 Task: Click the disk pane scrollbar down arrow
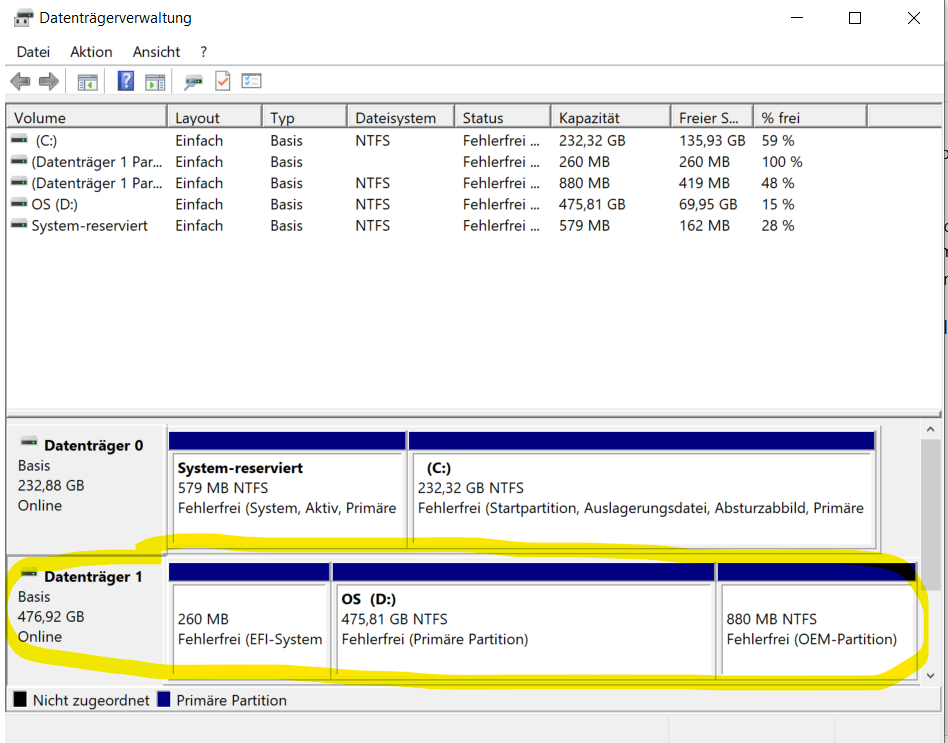(x=930, y=676)
